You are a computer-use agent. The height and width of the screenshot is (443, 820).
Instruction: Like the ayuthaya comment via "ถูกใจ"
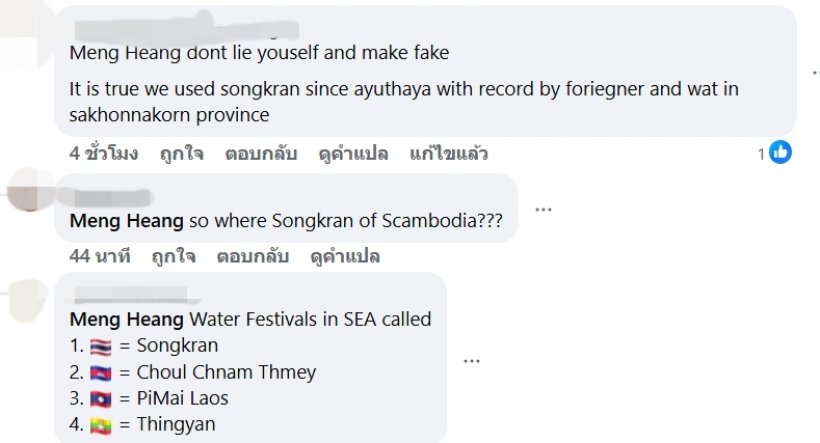[x=181, y=154]
